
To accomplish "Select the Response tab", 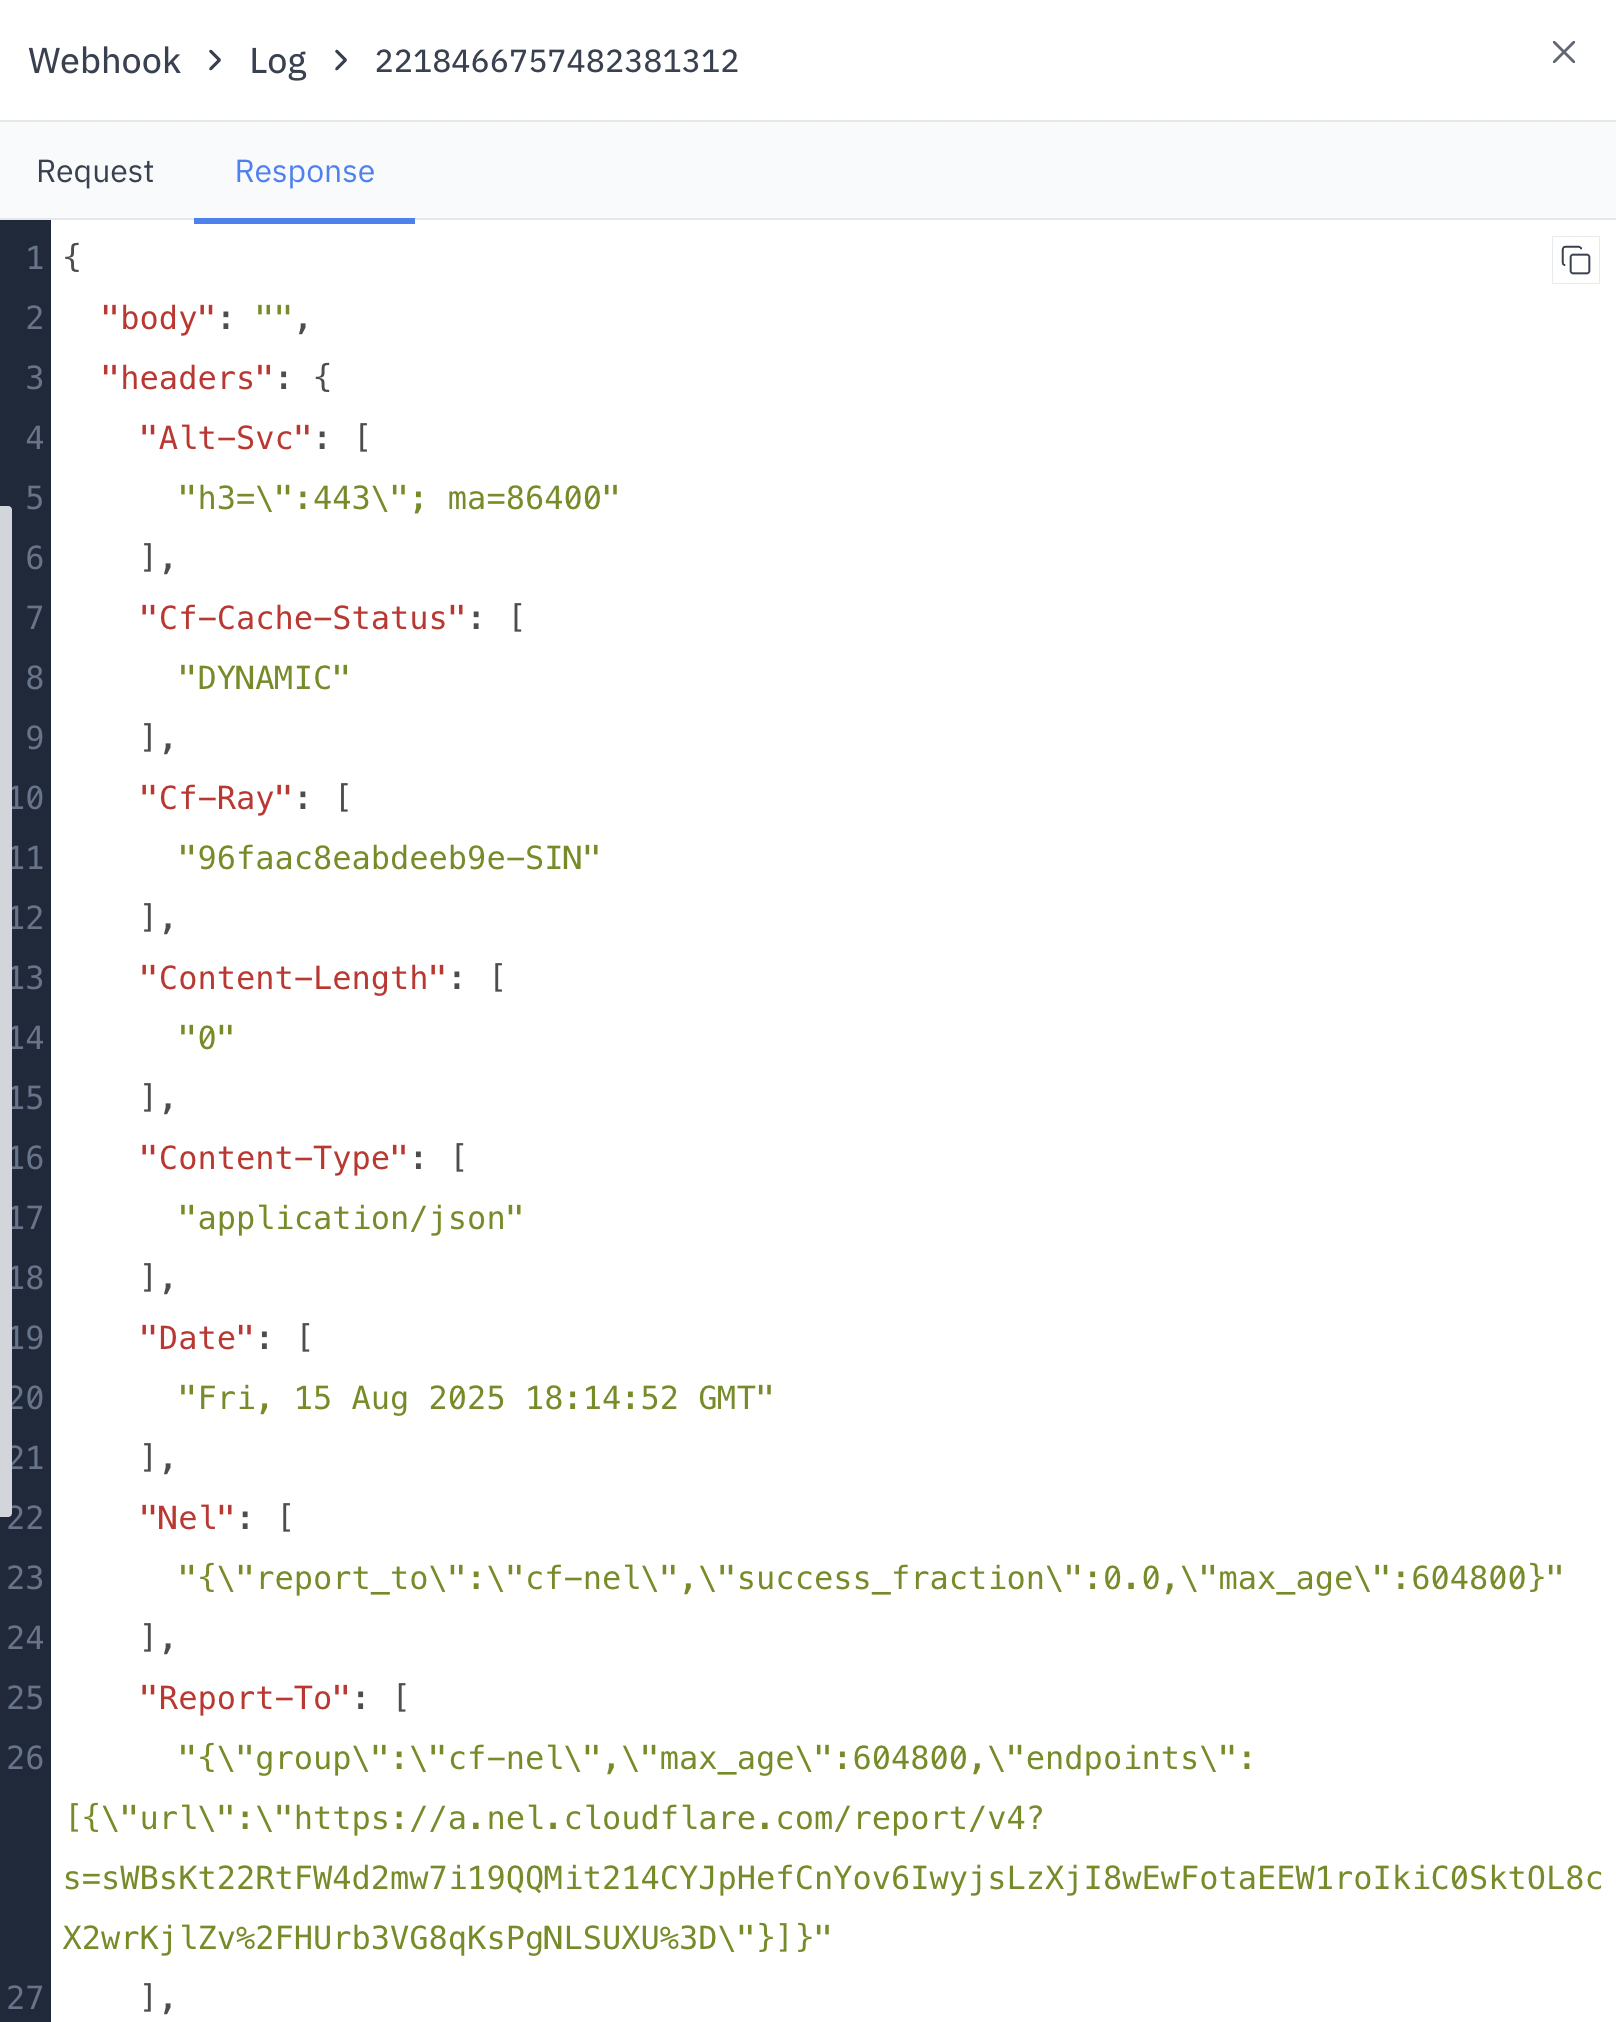I will 304,171.
